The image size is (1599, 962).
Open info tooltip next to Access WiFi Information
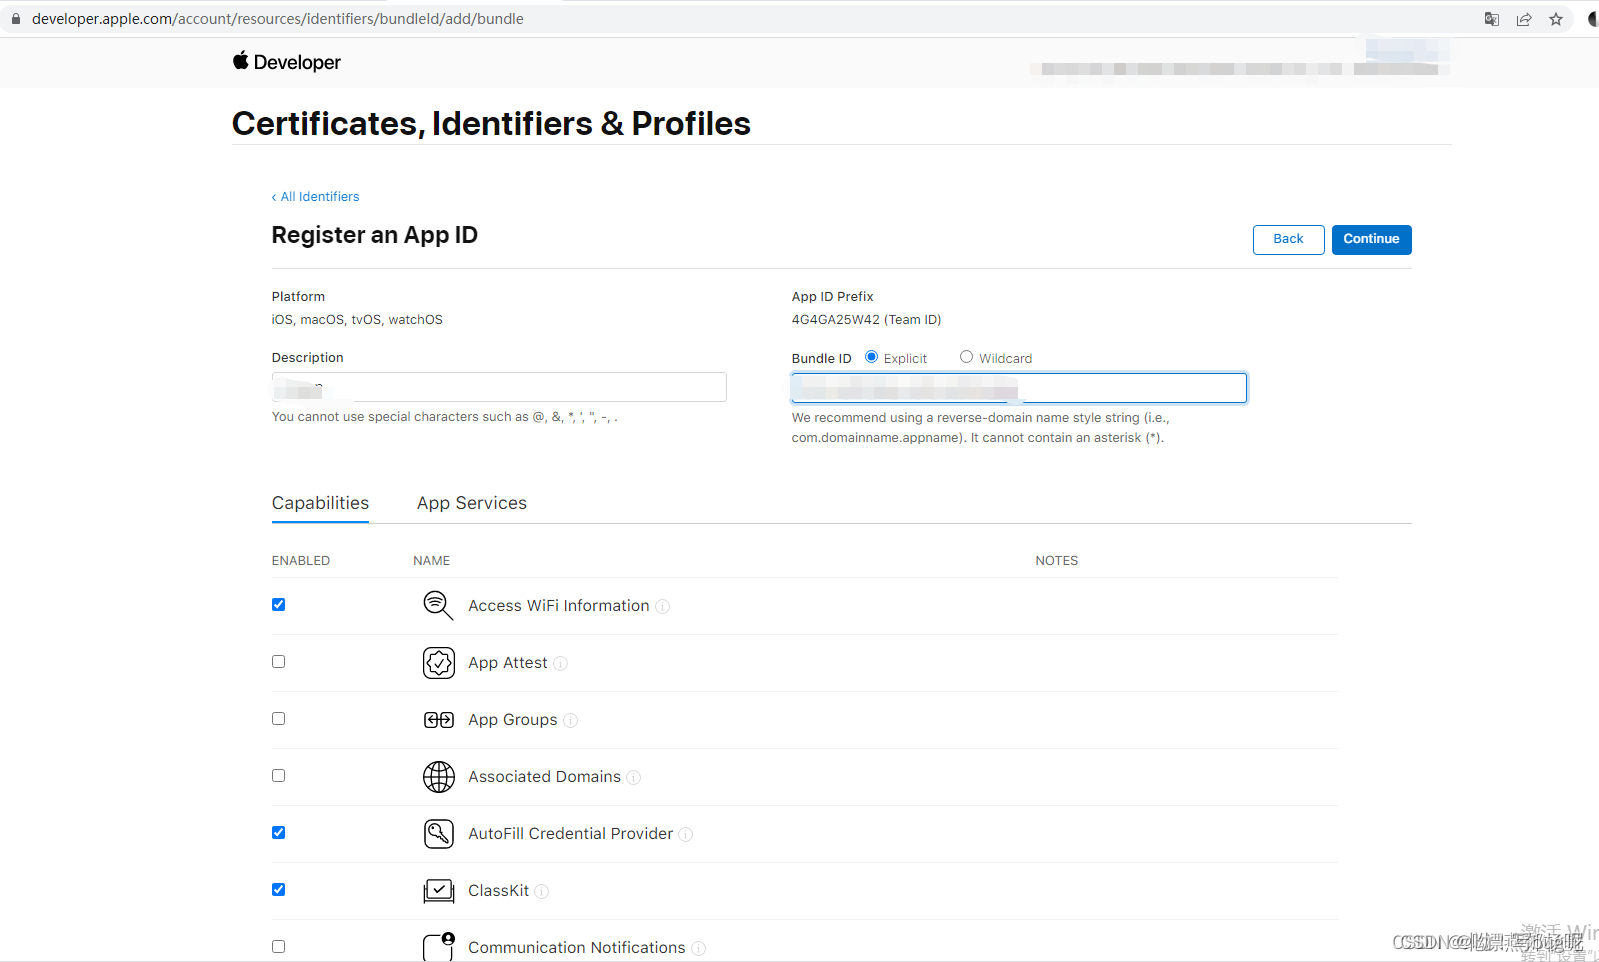(663, 607)
